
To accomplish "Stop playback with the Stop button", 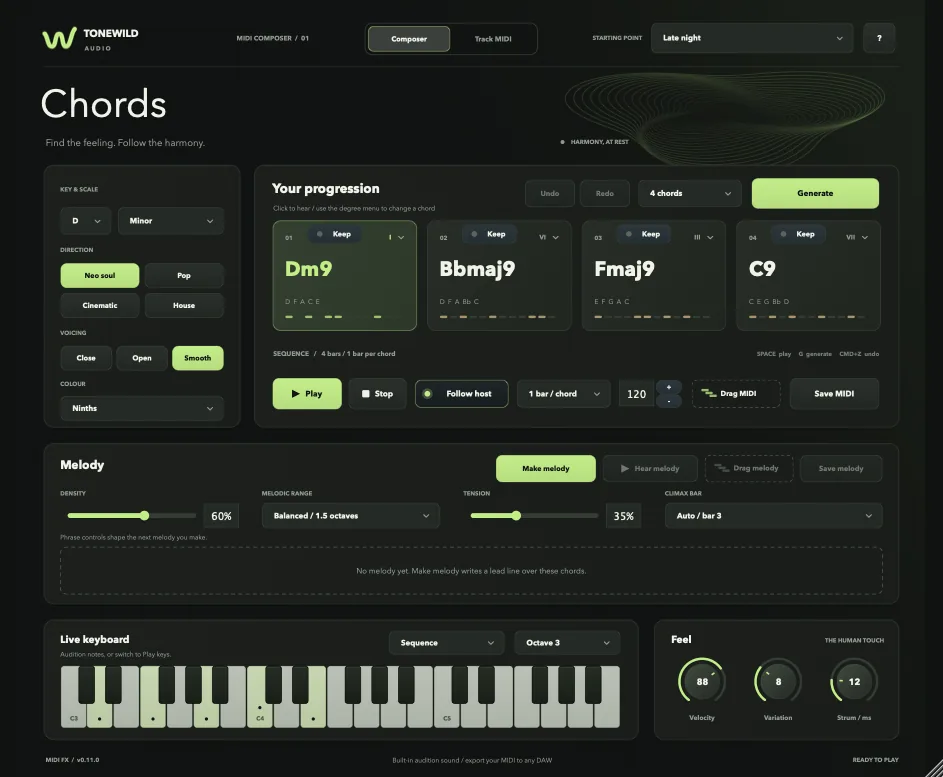I will (x=377, y=393).
